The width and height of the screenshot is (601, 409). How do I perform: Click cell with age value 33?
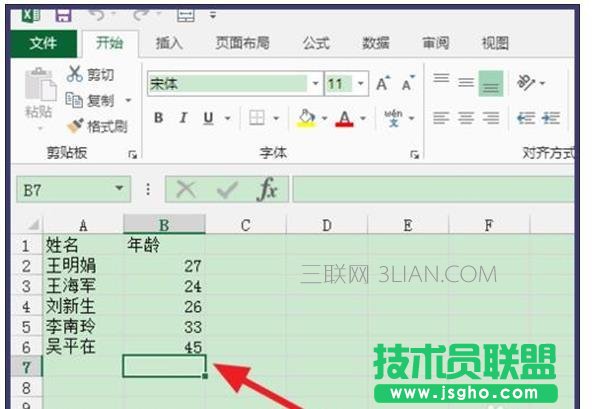[164, 327]
